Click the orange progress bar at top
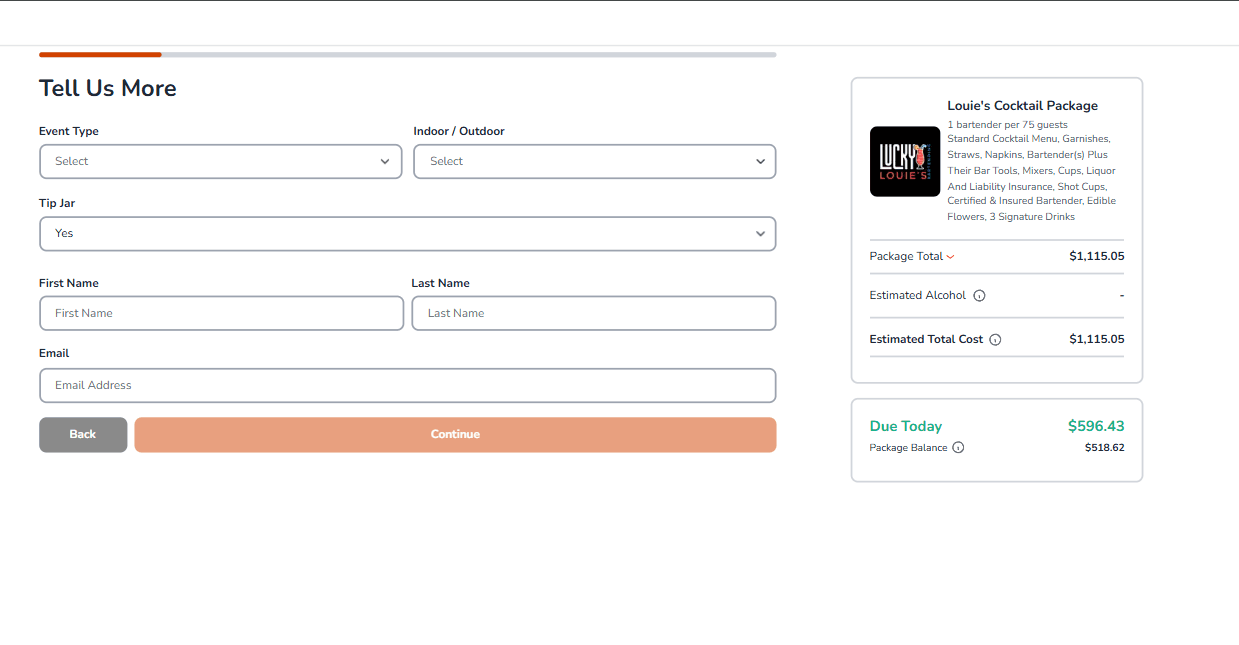1239x645 pixels. pos(100,54)
